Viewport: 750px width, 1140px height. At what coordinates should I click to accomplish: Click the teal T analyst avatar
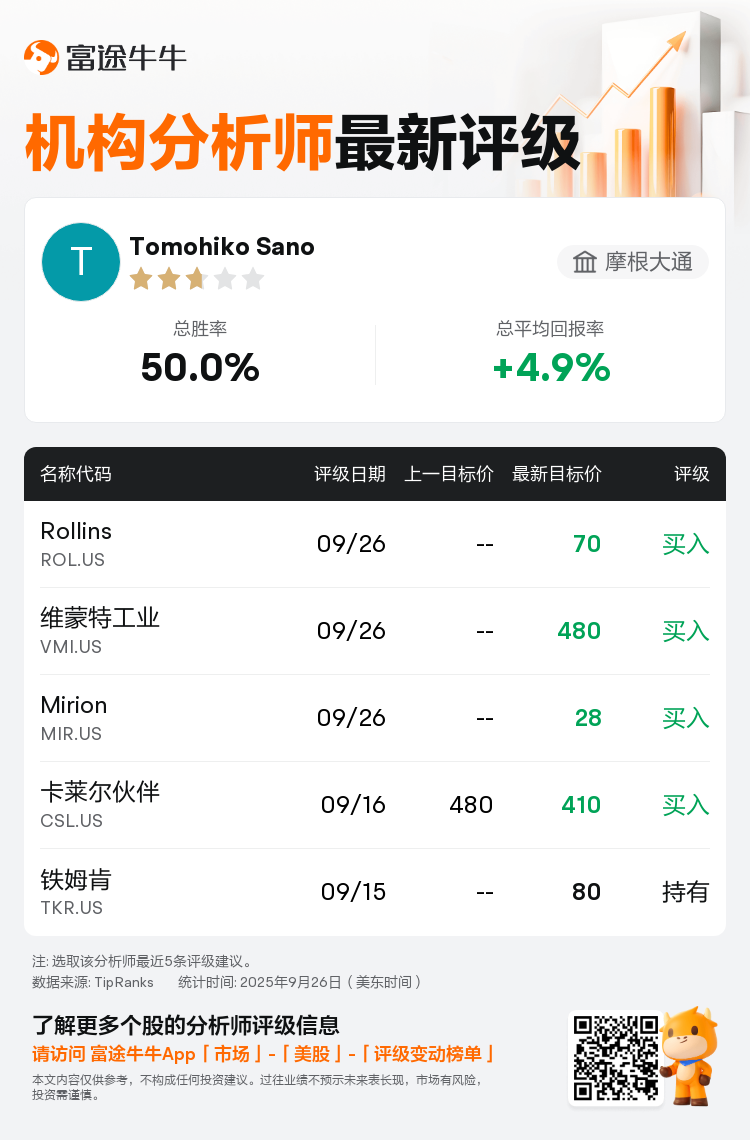pos(81,262)
